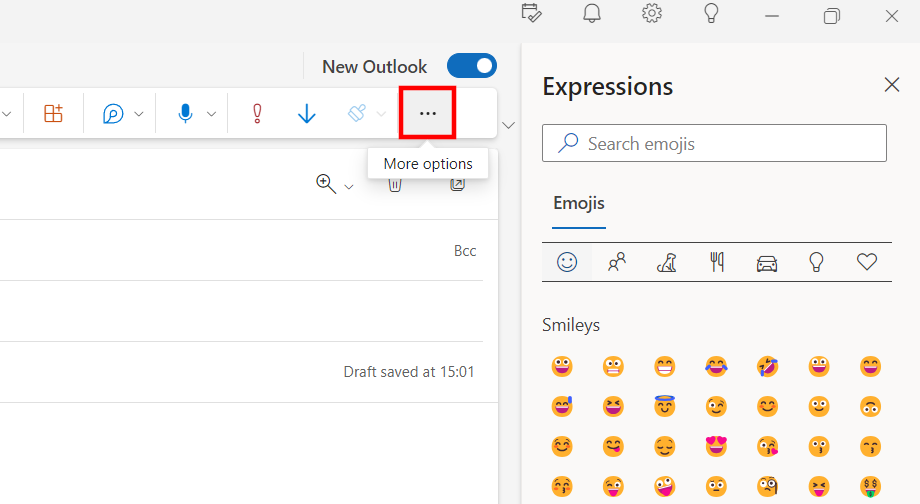920x504 pixels.
Task: Click the blue speech-bubble toolbar icon
Action: pos(113,113)
